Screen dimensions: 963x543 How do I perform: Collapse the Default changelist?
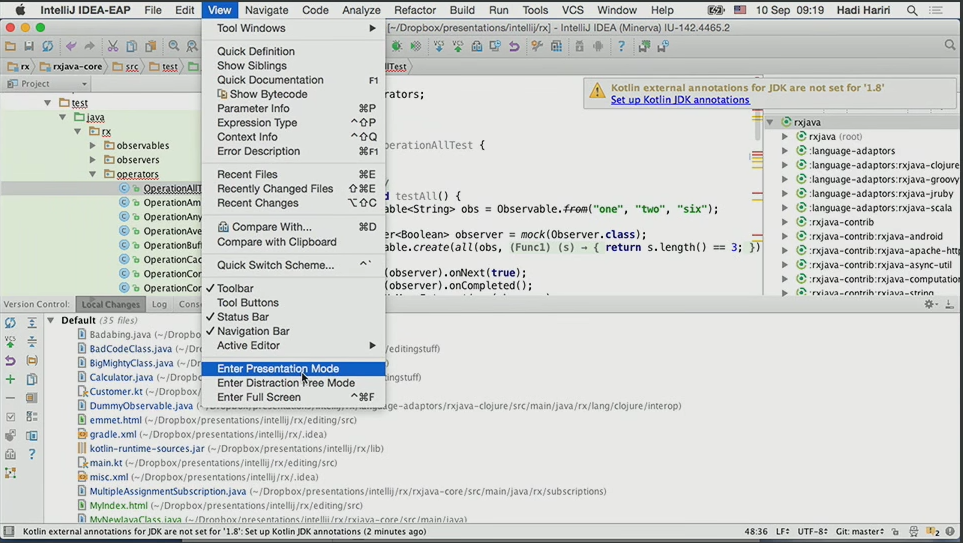coord(51,320)
